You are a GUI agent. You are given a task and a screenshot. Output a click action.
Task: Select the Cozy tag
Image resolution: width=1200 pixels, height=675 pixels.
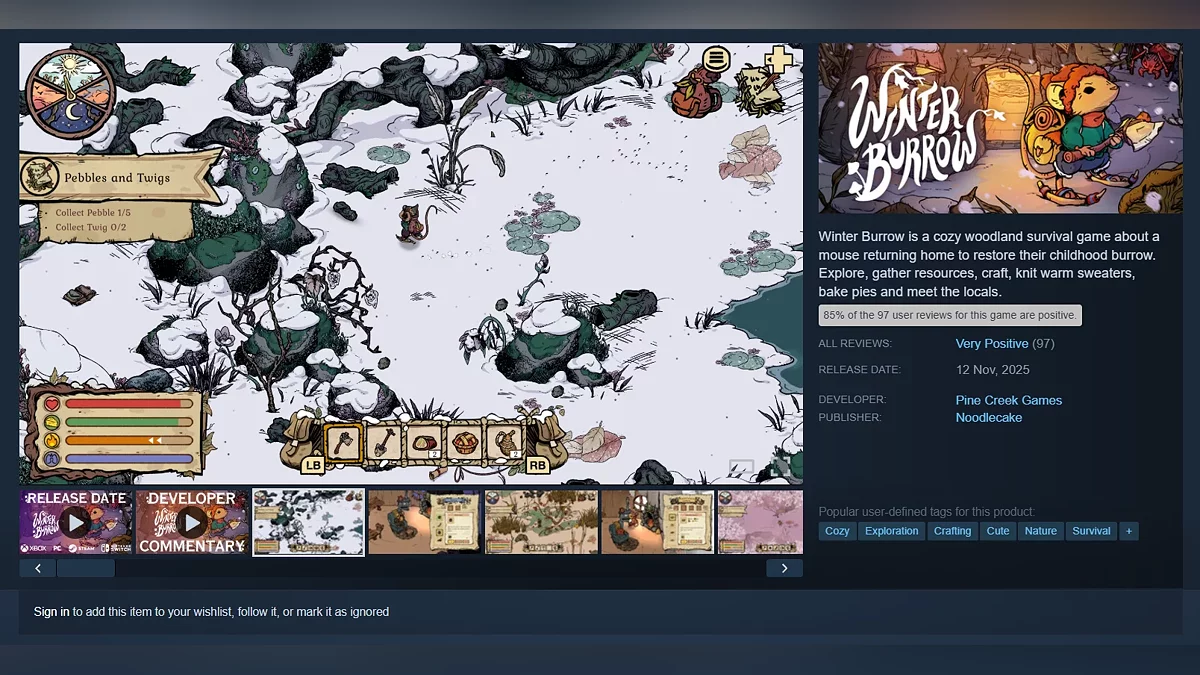837,531
